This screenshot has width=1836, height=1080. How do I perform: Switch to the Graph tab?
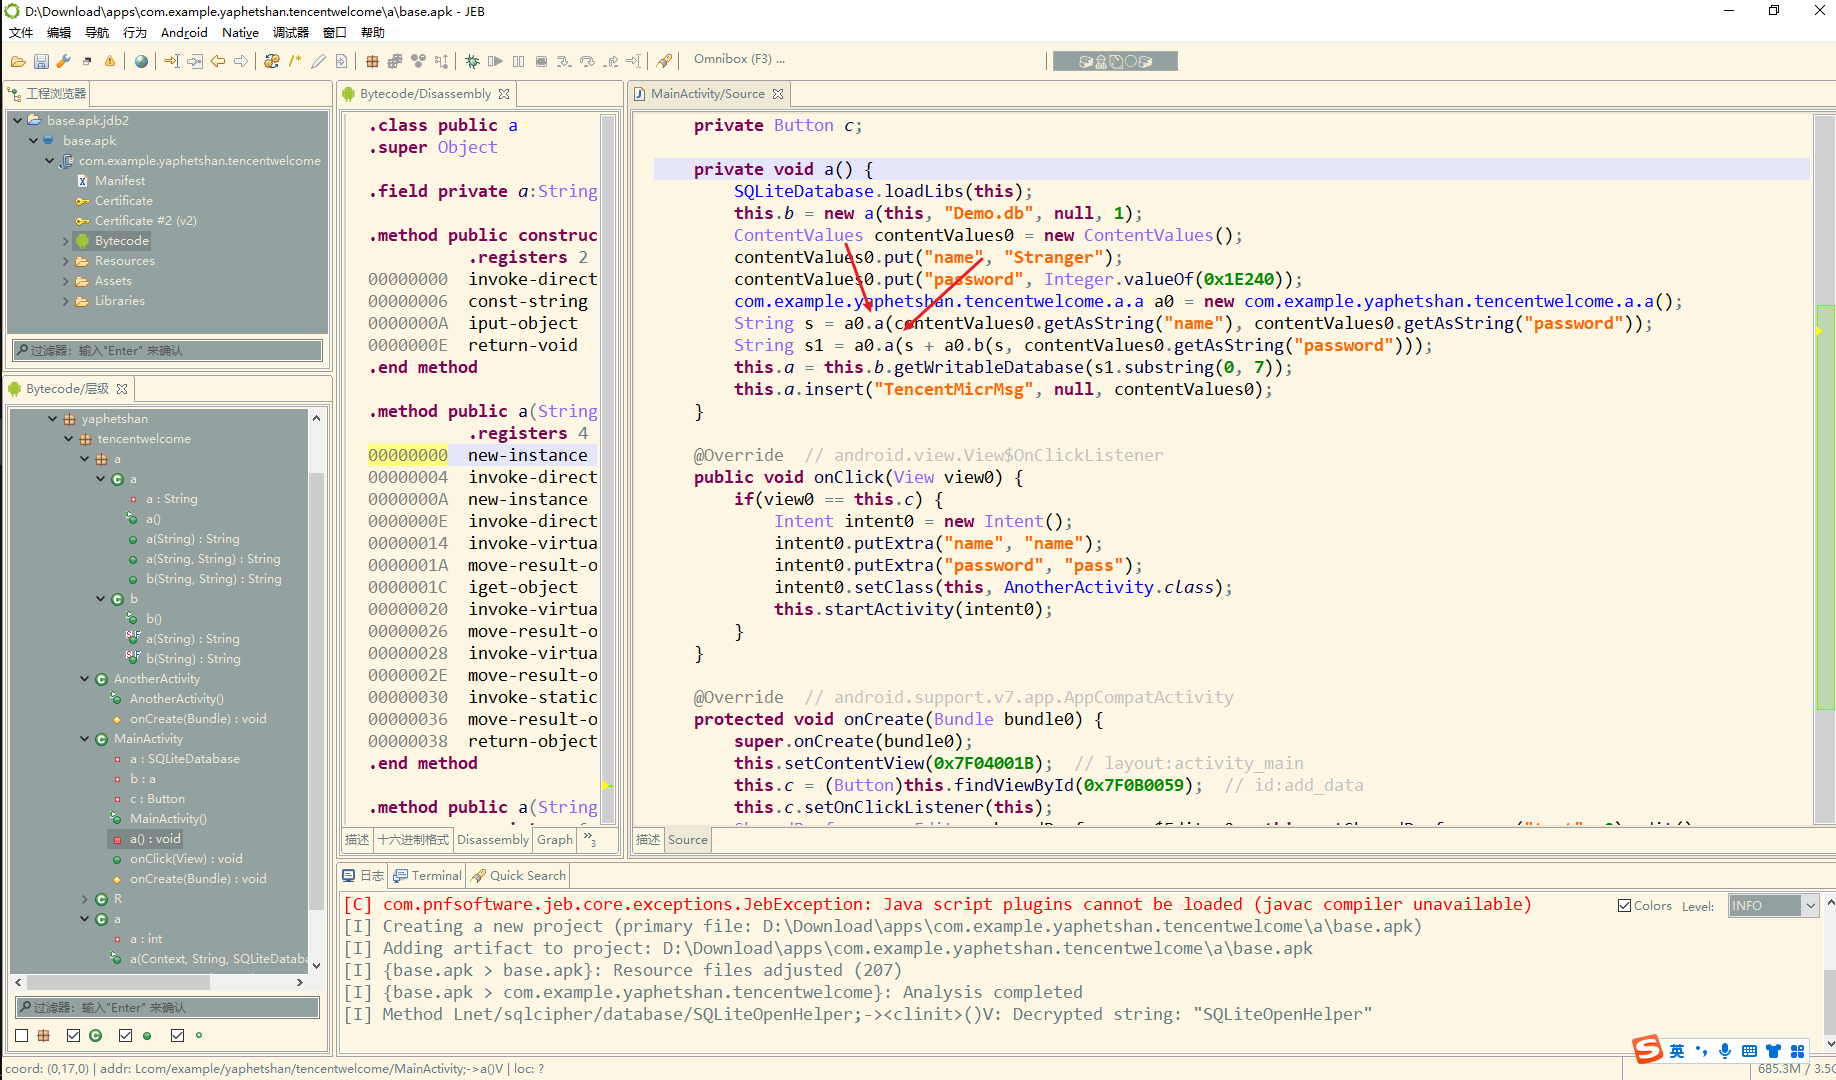555,840
